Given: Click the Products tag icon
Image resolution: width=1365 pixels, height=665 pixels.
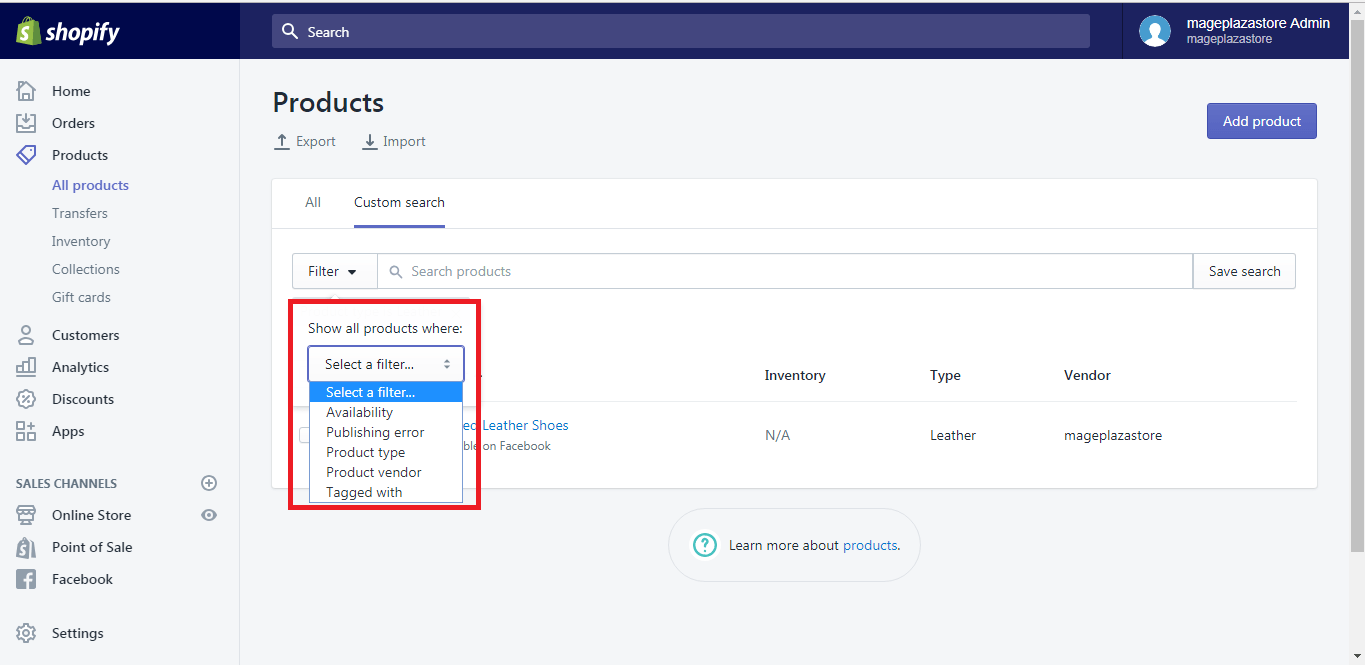Looking at the screenshot, I should (28, 154).
